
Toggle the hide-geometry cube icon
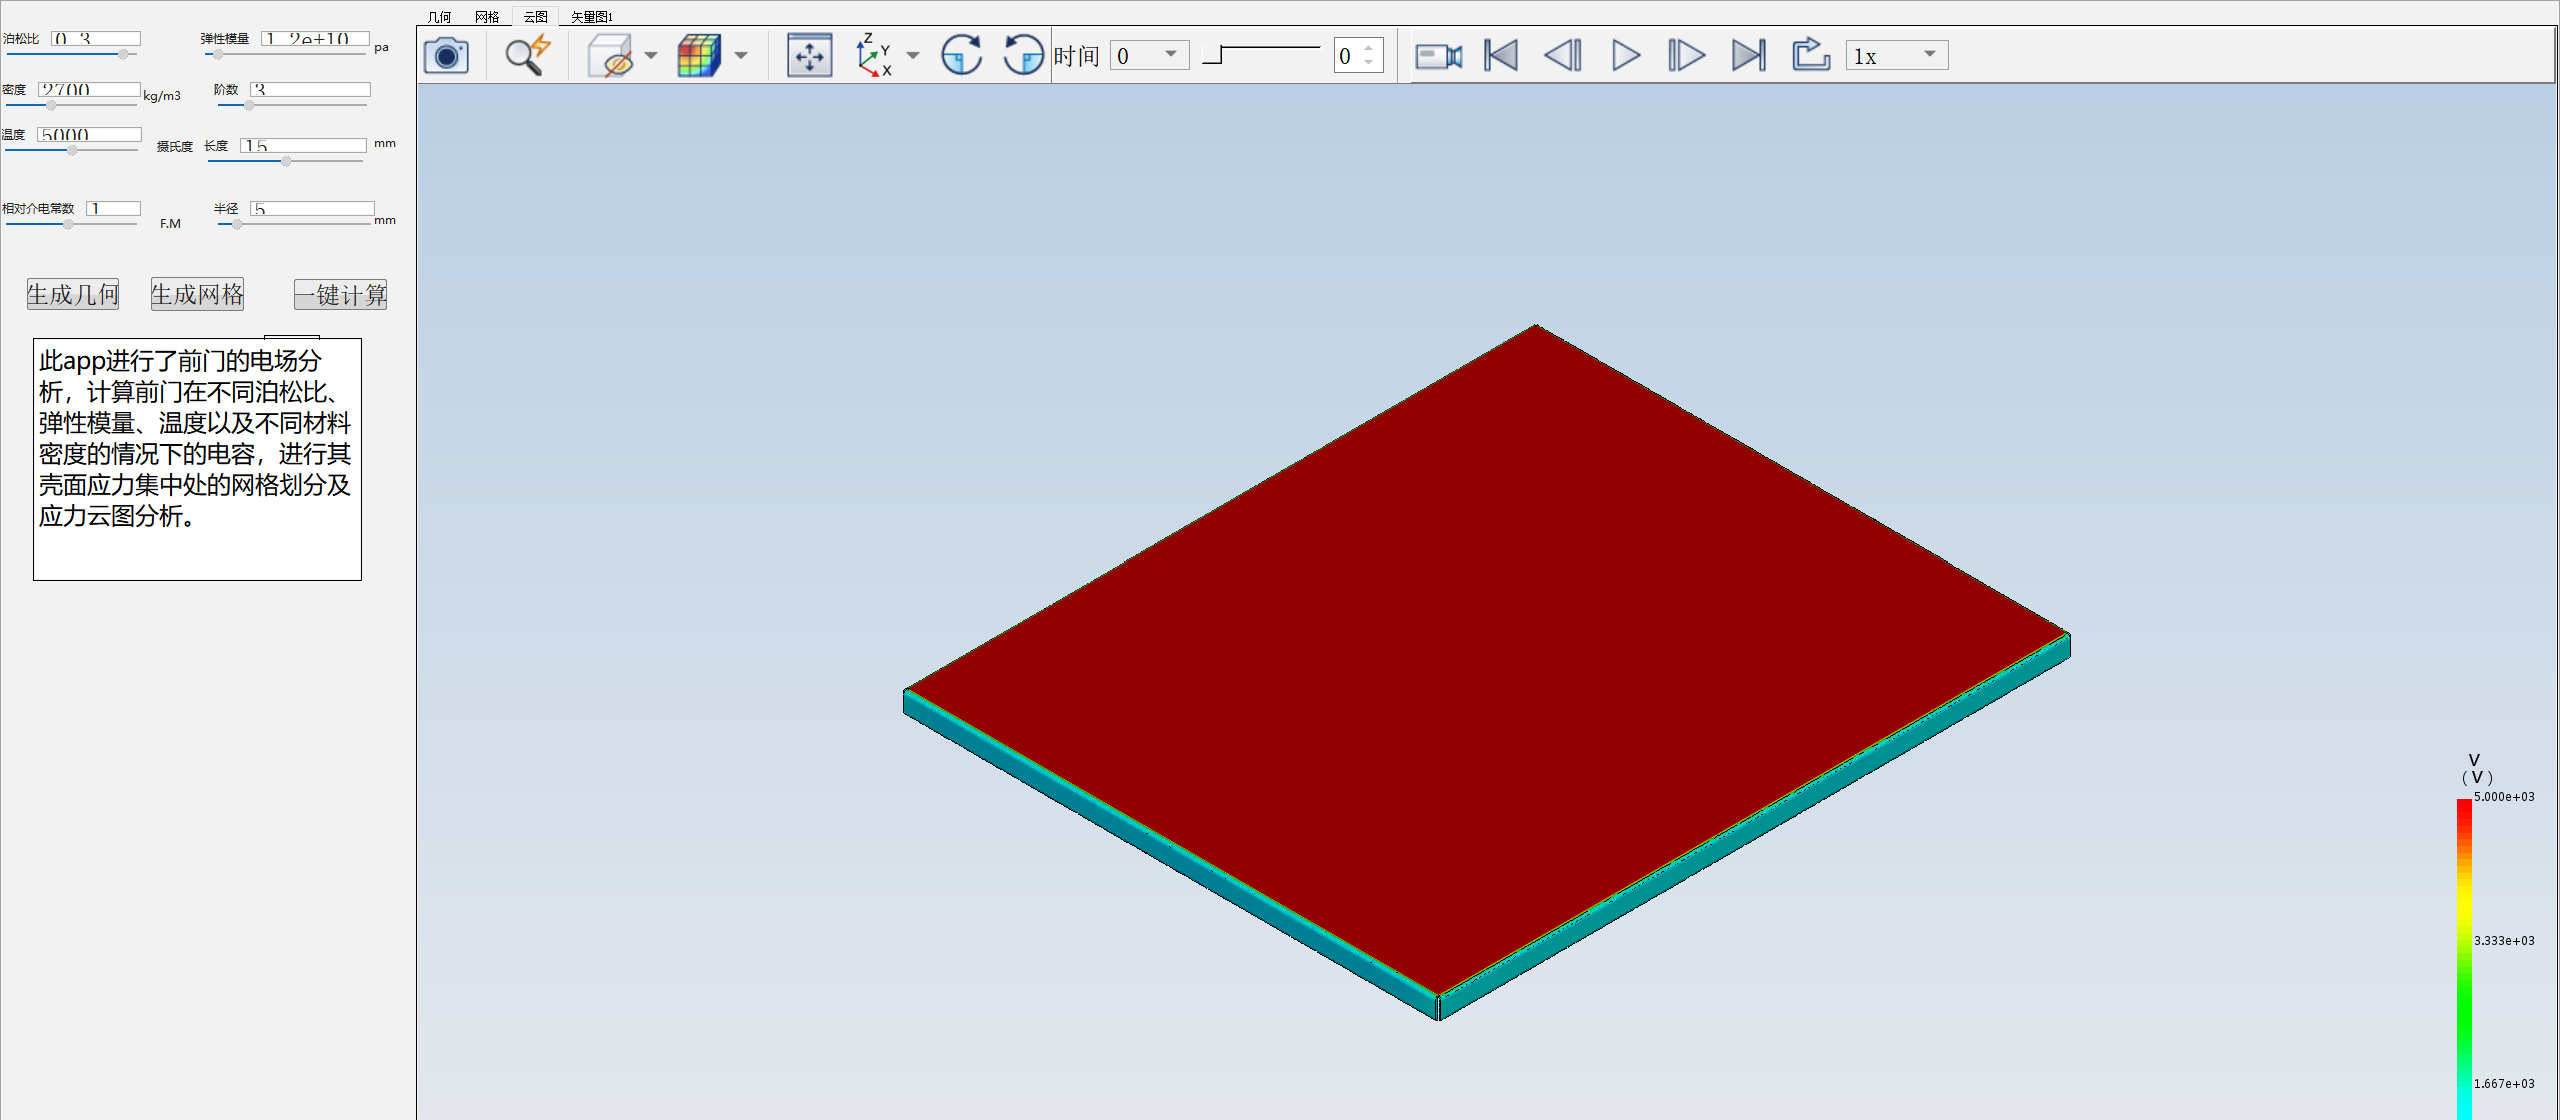point(610,55)
